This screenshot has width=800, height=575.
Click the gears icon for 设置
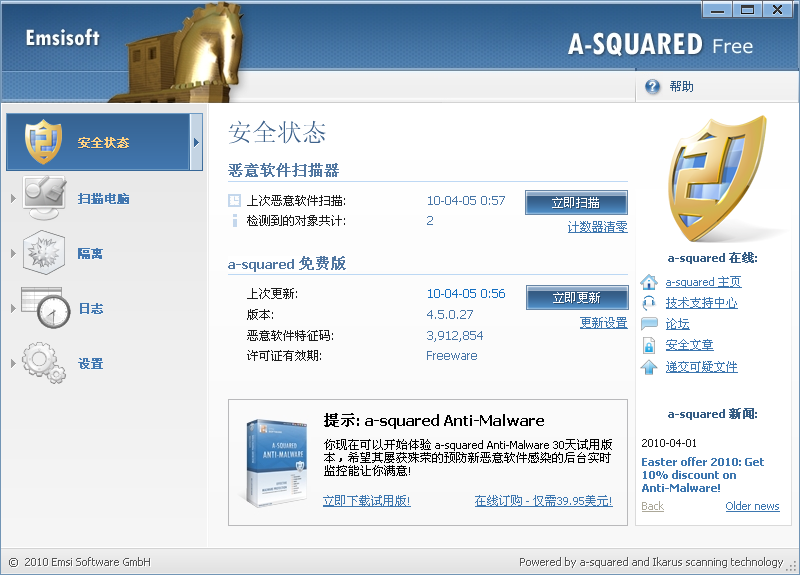click(x=44, y=363)
